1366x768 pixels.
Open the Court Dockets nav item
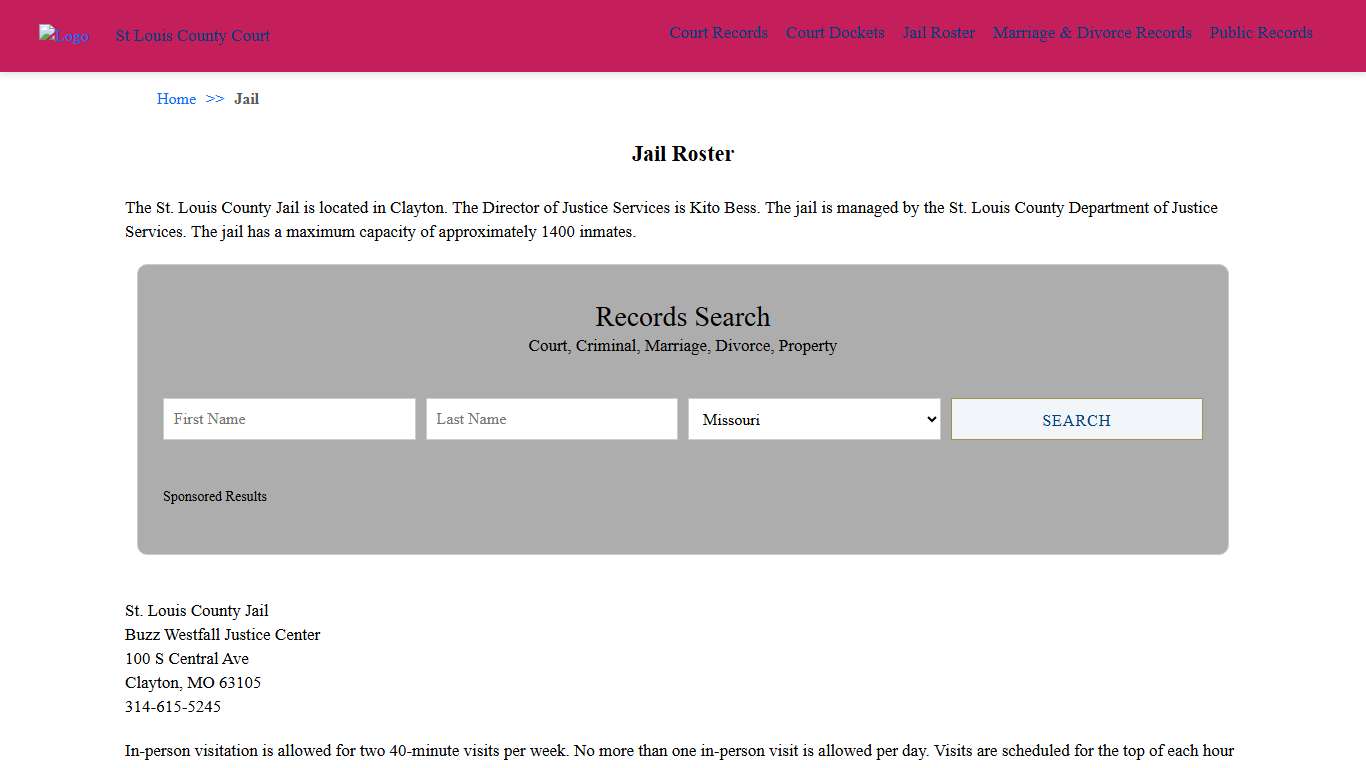coord(835,33)
